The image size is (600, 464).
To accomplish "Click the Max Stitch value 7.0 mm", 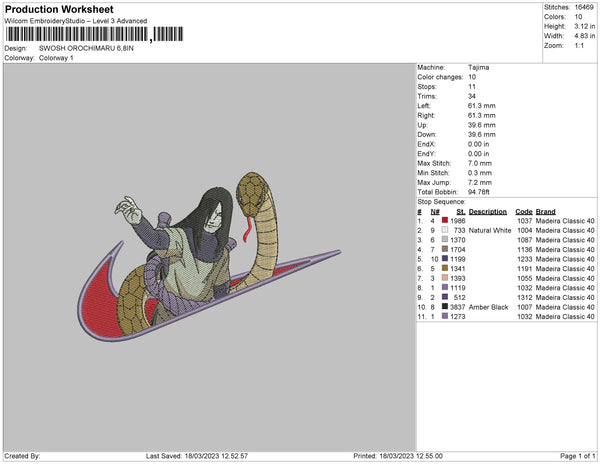I will coord(480,163).
